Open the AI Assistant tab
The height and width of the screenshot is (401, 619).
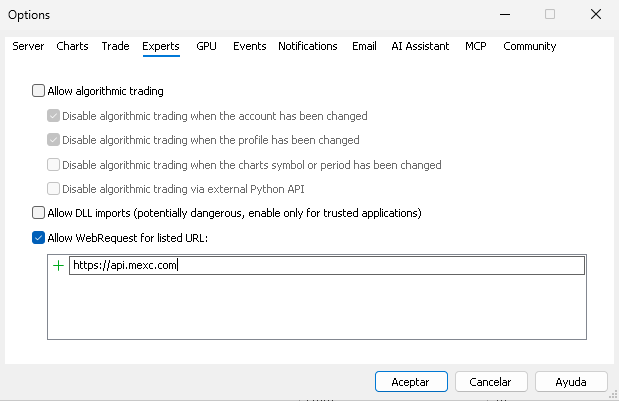click(x=420, y=46)
